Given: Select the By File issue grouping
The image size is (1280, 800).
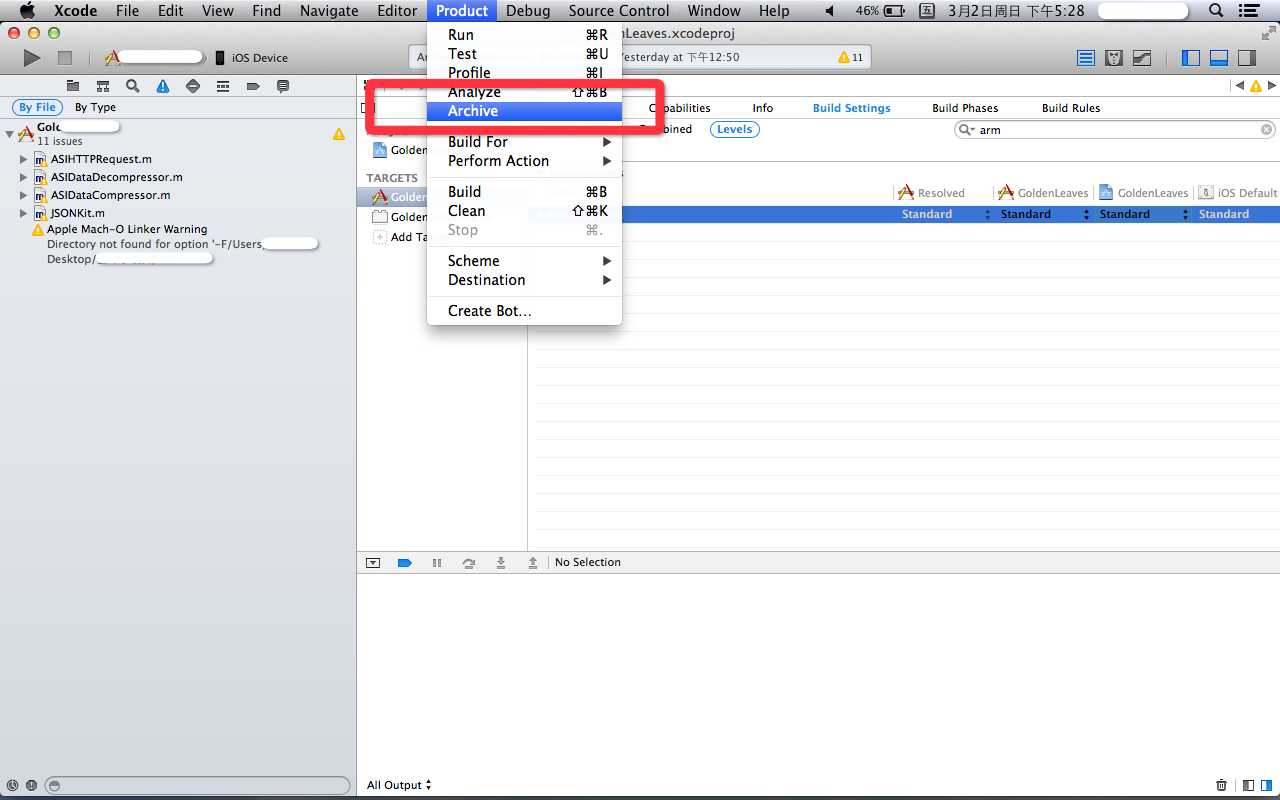Looking at the screenshot, I should (38, 107).
